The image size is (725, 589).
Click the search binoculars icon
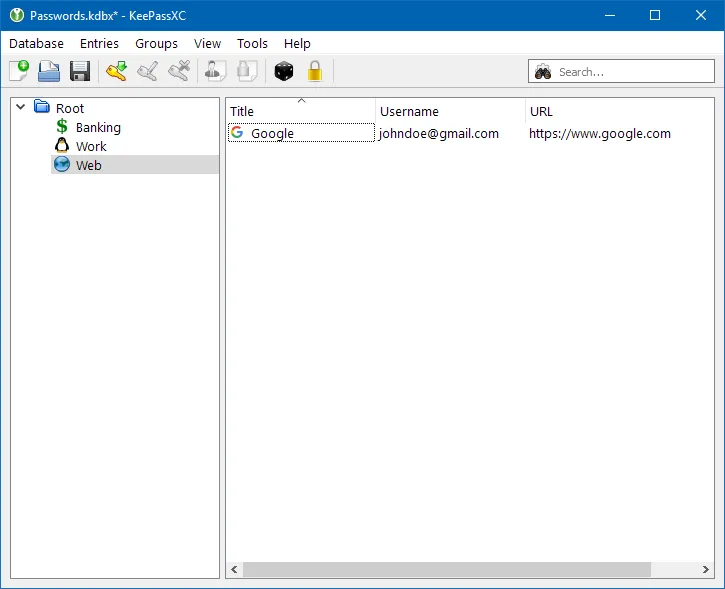[543, 72]
